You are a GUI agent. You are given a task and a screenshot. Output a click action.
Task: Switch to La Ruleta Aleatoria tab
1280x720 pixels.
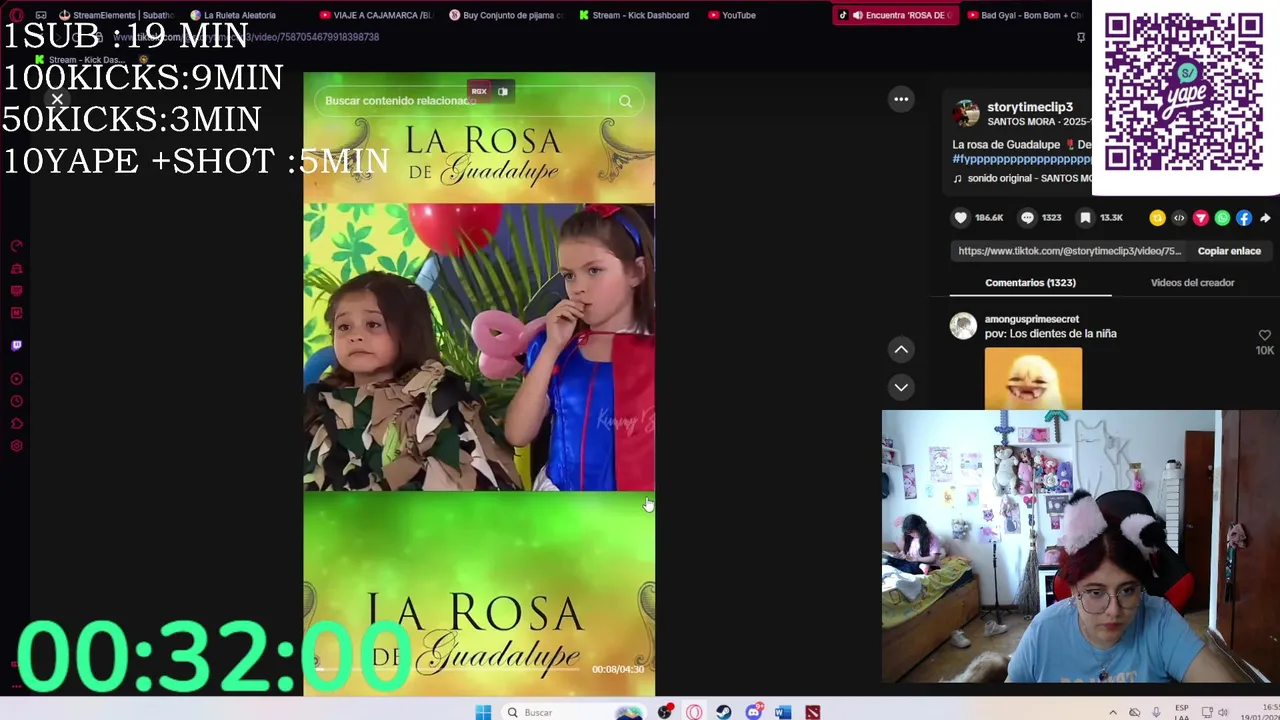coord(233,15)
